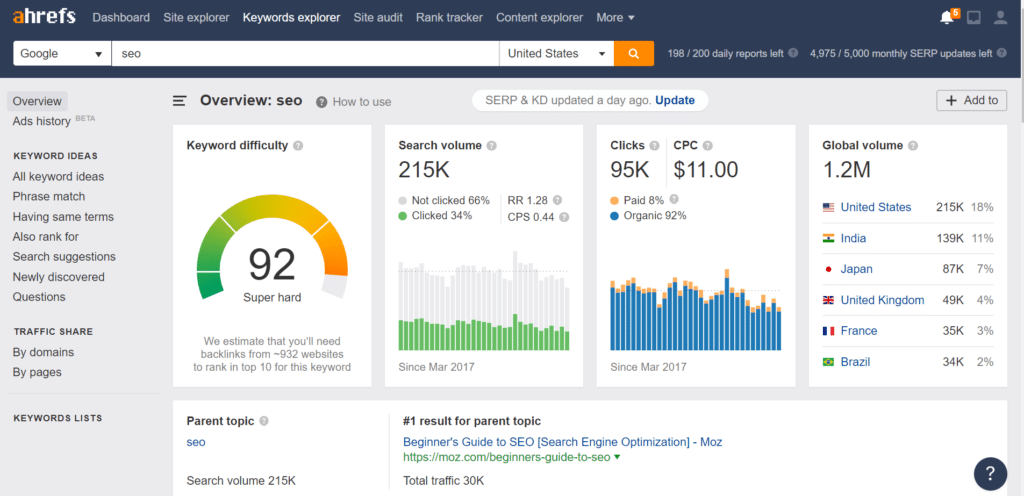Open the notifications bell icon
This screenshot has width=1024, height=496.
pos(946,18)
